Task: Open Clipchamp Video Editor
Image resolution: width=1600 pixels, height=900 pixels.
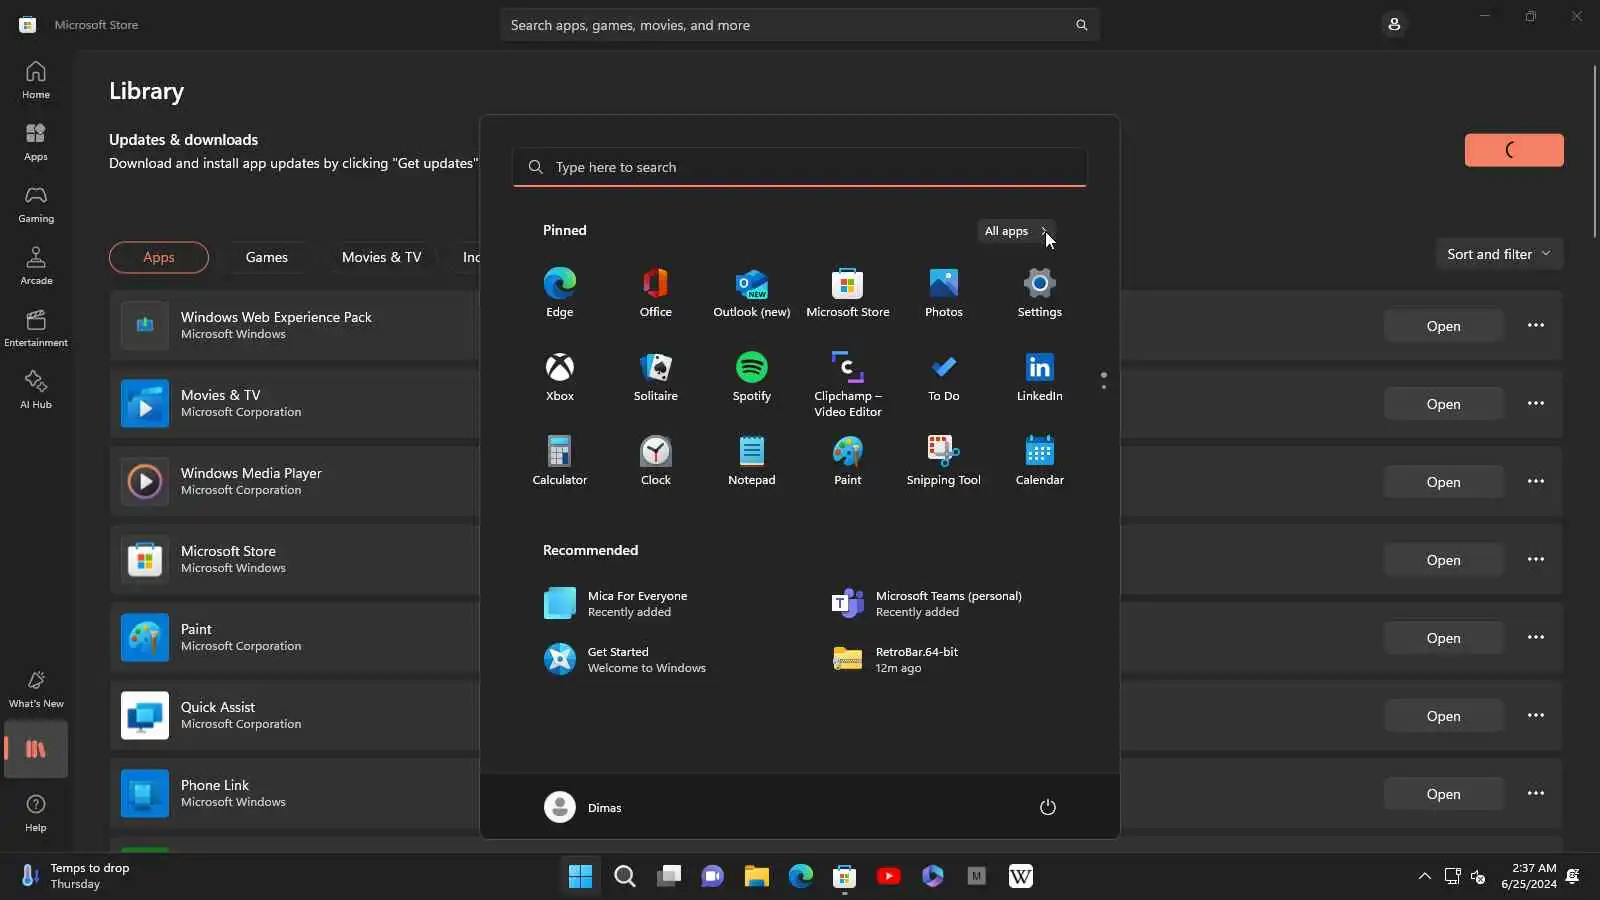Action: 847,383
